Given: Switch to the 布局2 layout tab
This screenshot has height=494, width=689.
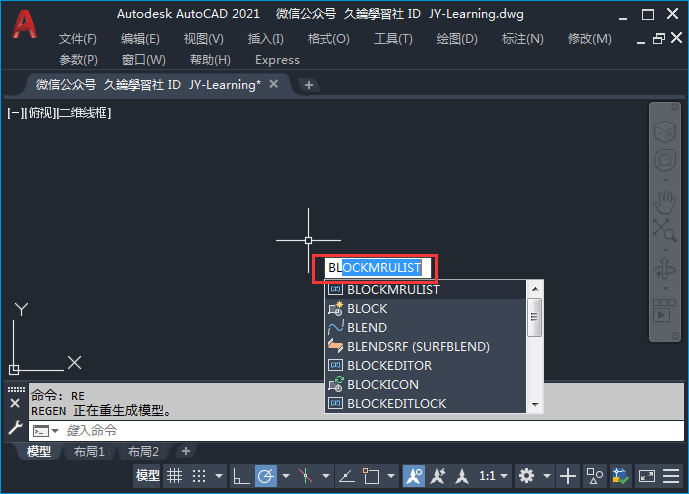Looking at the screenshot, I should [143, 451].
